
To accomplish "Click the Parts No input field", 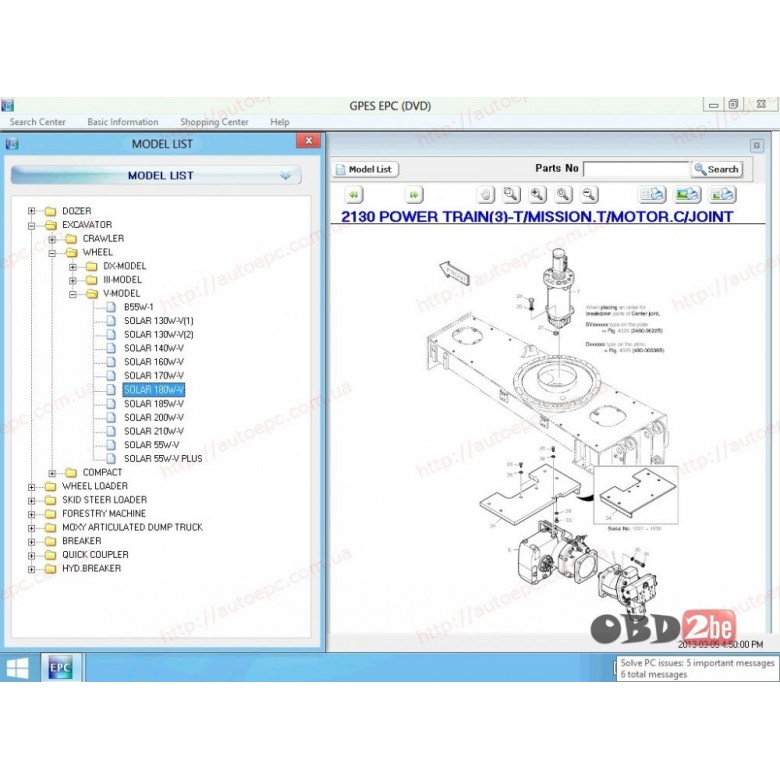I will pyautogui.click(x=636, y=169).
